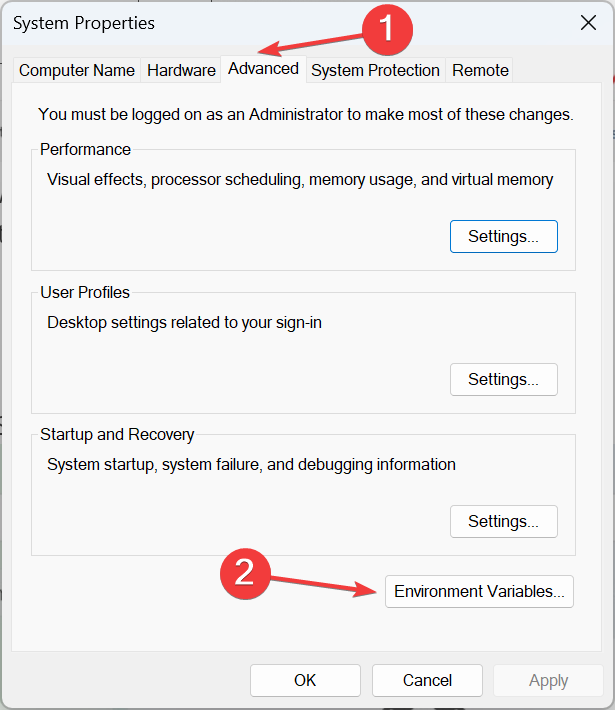Dismiss dialog with Cancel button

point(428,681)
